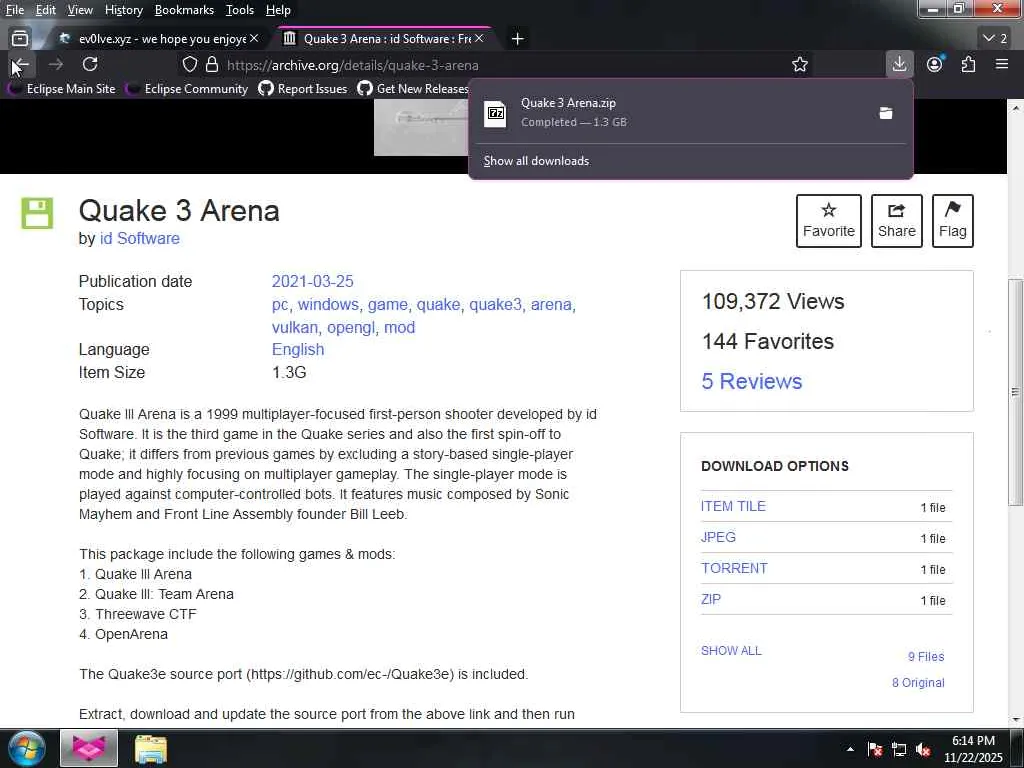Click the muted volume tray icon
This screenshot has width=1024, height=768.
tap(923, 749)
